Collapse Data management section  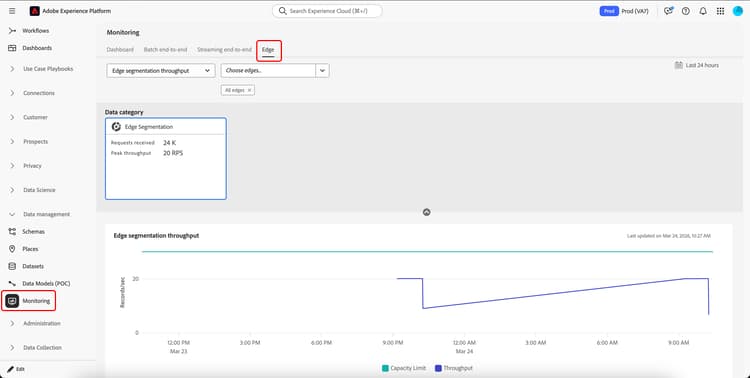(12, 214)
